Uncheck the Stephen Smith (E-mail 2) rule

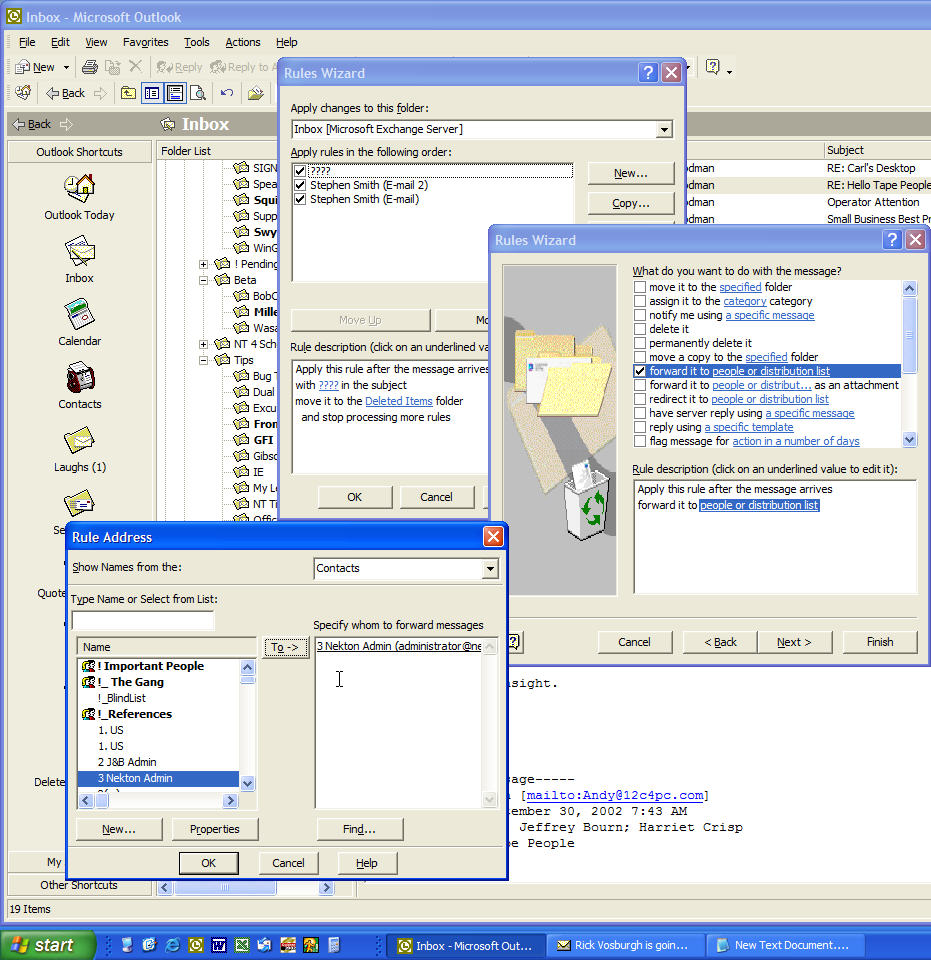click(x=300, y=185)
